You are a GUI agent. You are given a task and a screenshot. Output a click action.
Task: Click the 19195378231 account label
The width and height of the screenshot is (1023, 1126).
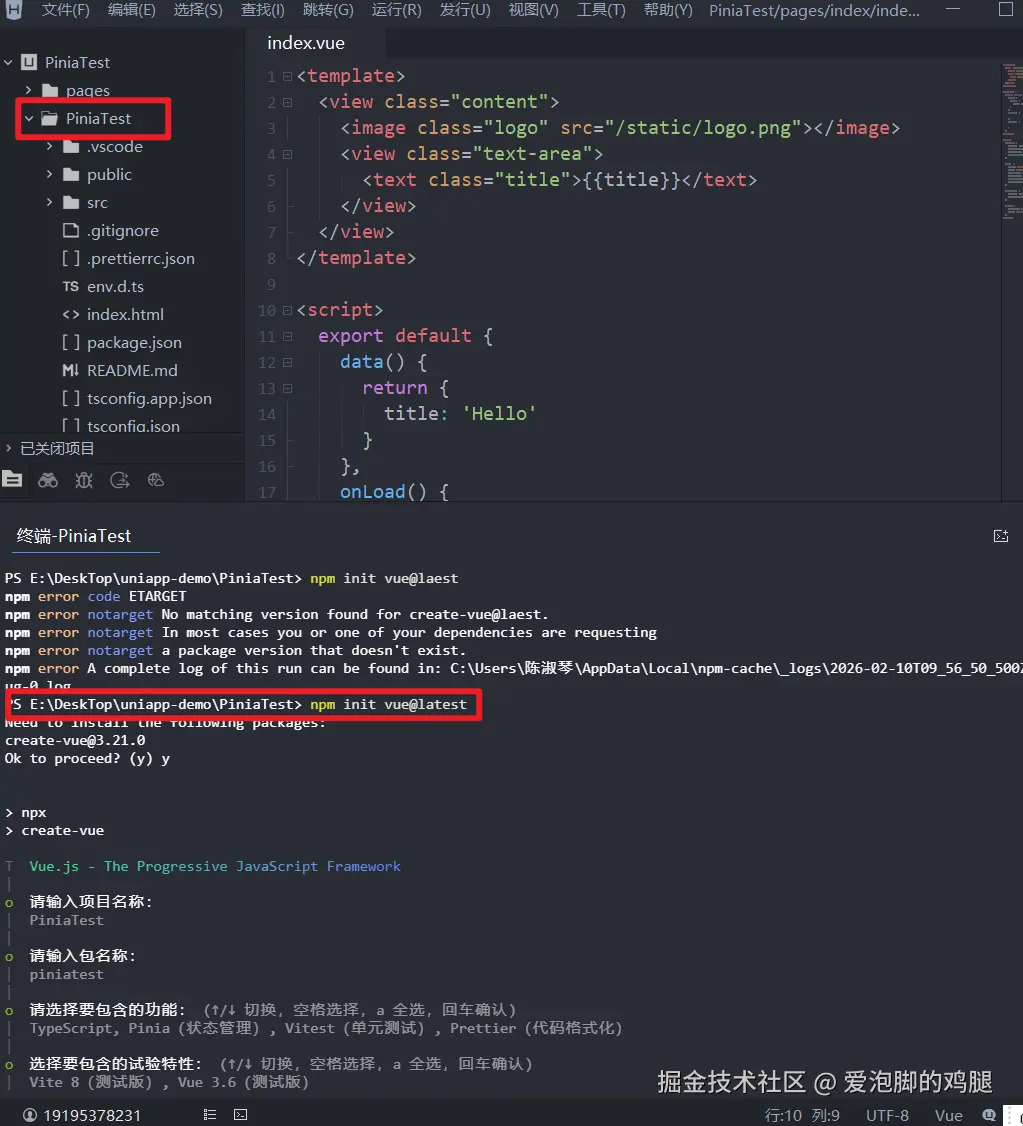[x=92, y=1115]
